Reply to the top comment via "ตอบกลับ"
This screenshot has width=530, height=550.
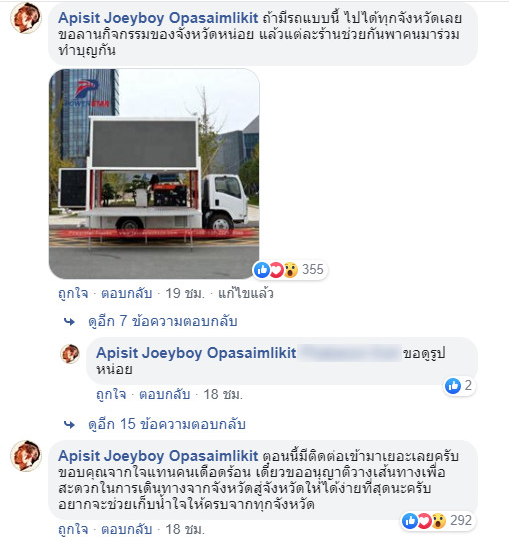tap(127, 293)
